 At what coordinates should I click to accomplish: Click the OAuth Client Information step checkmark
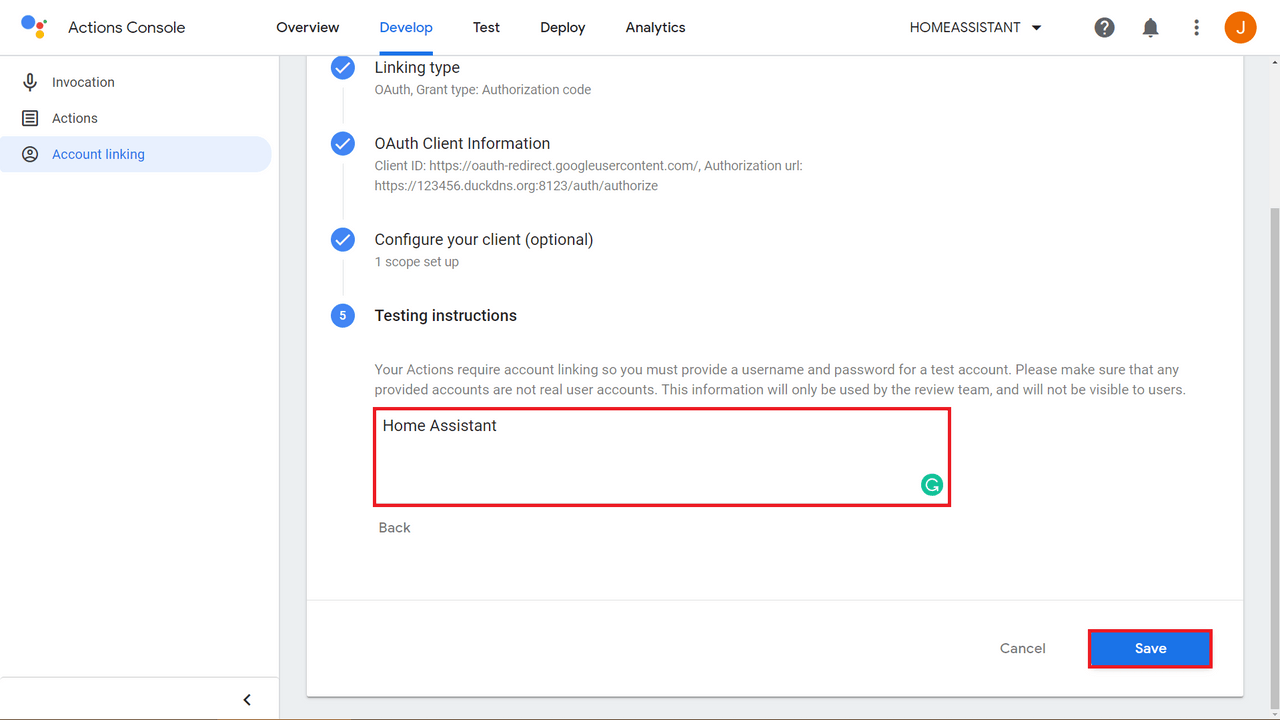343,144
